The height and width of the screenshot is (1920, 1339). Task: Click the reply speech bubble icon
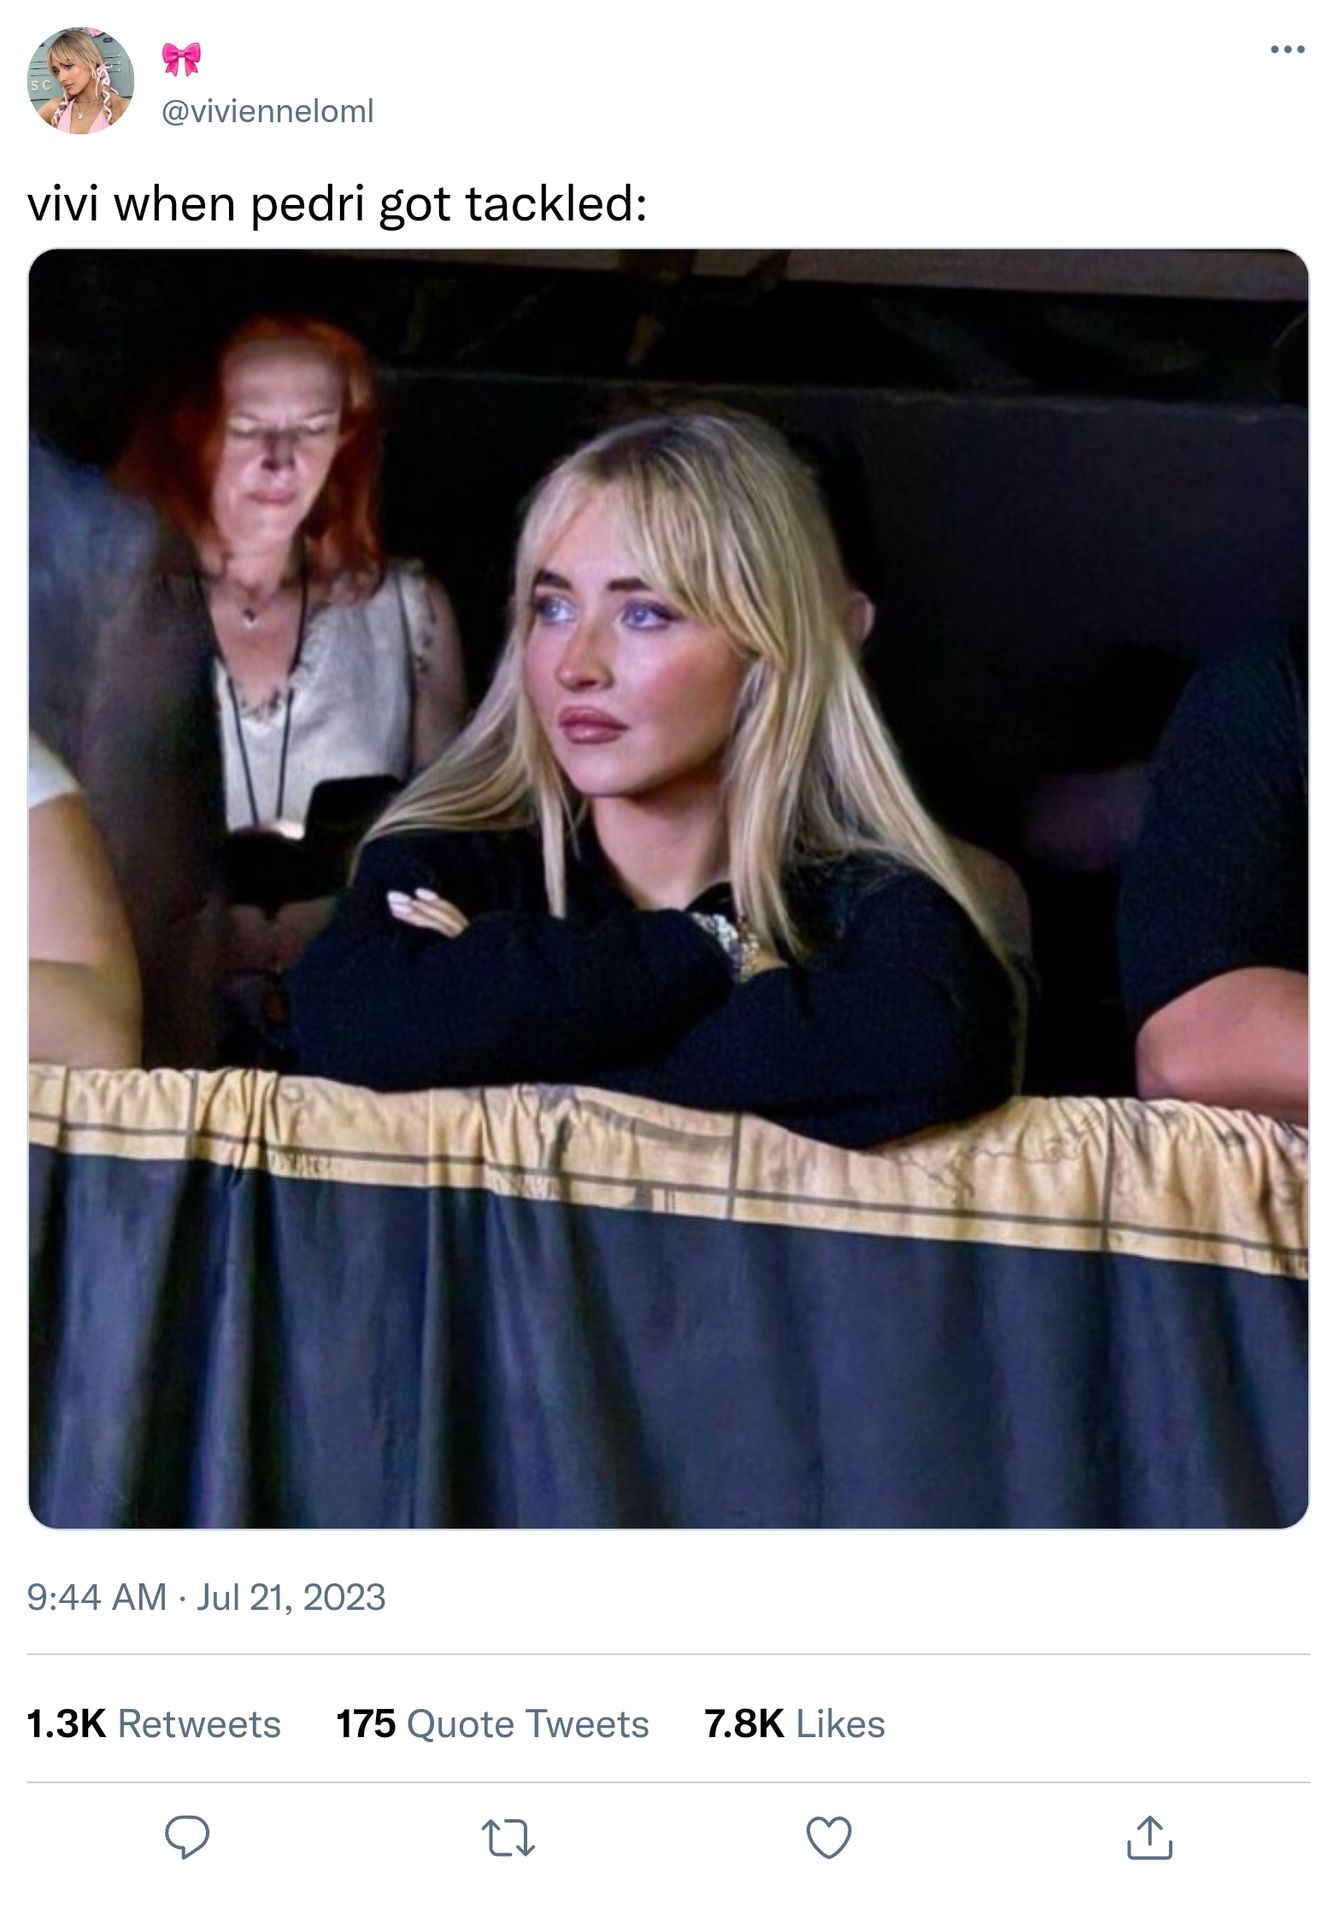click(187, 1837)
